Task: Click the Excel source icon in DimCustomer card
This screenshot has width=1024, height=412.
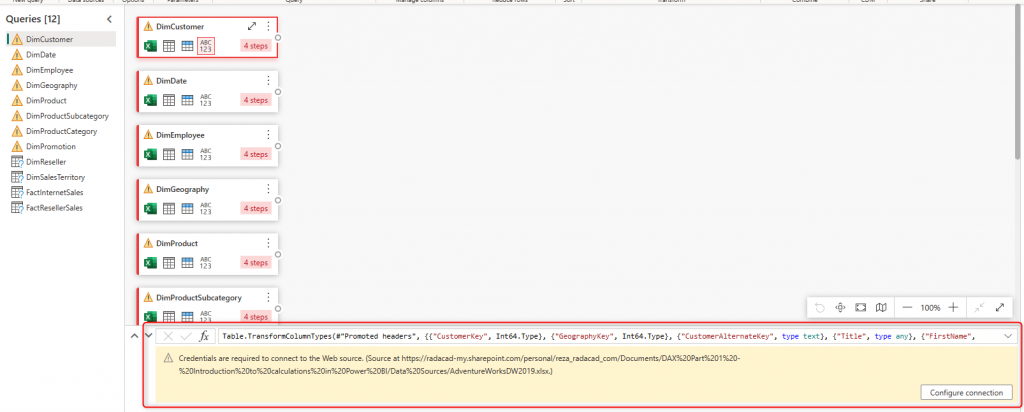Action: pyautogui.click(x=150, y=46)
